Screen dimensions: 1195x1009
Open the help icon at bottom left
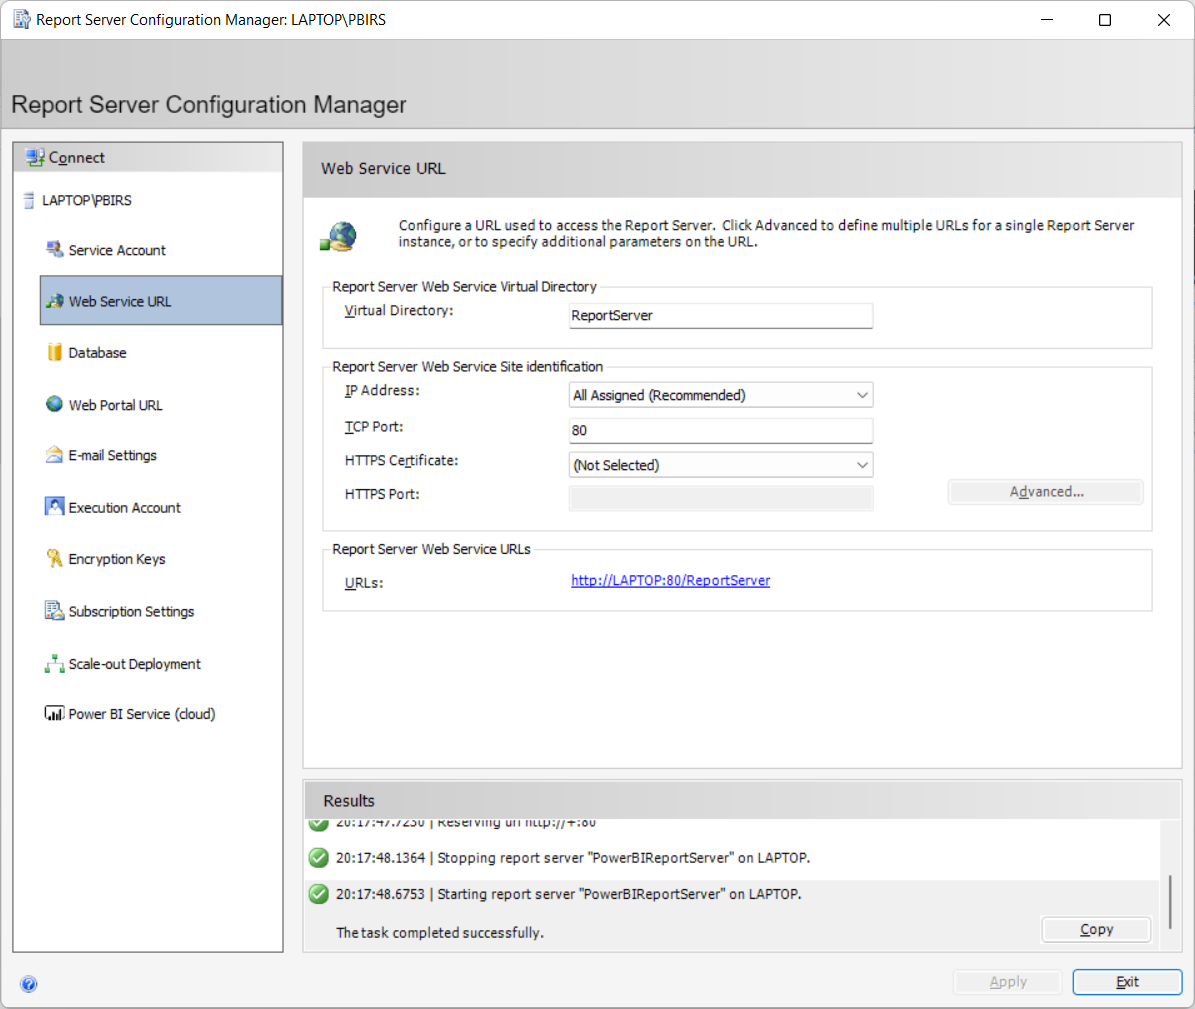(x=29, y=984)
